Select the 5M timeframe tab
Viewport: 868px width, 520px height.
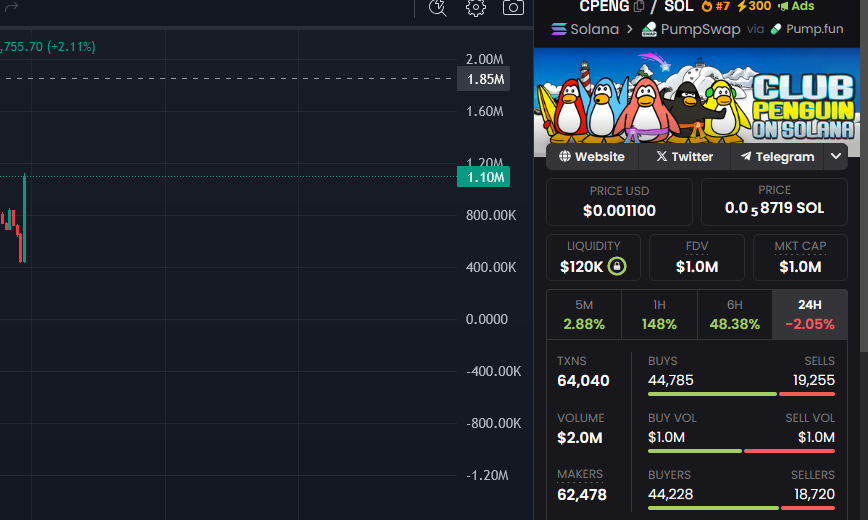584,315
